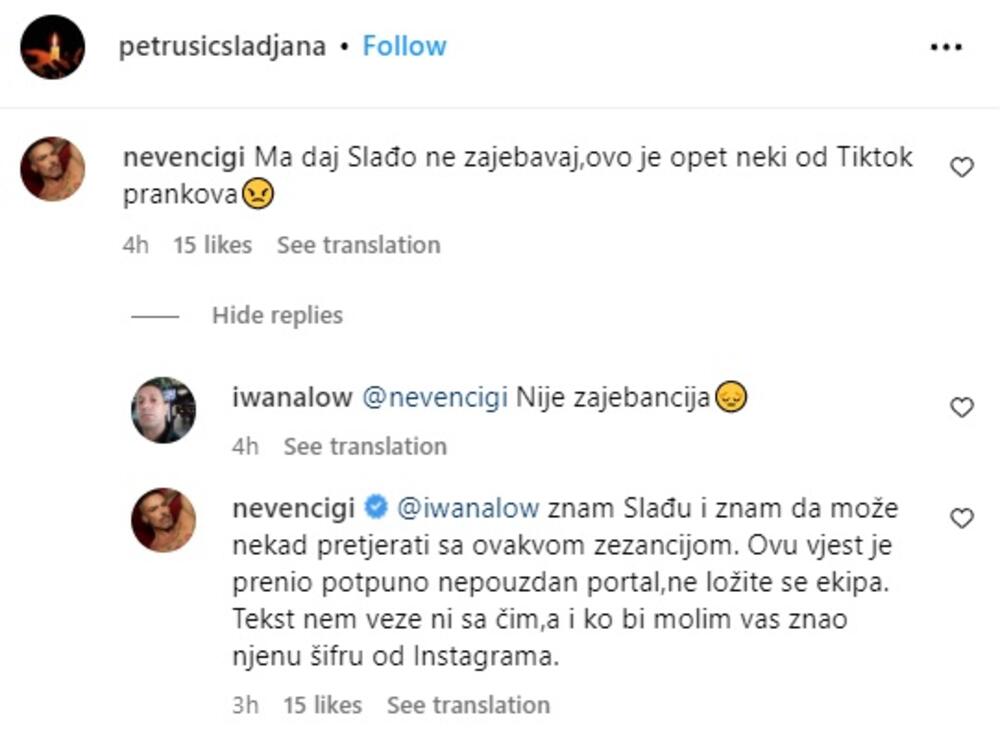Open petrusicsladjana's profile picture
1000x730 pixels.
point(52,47)
